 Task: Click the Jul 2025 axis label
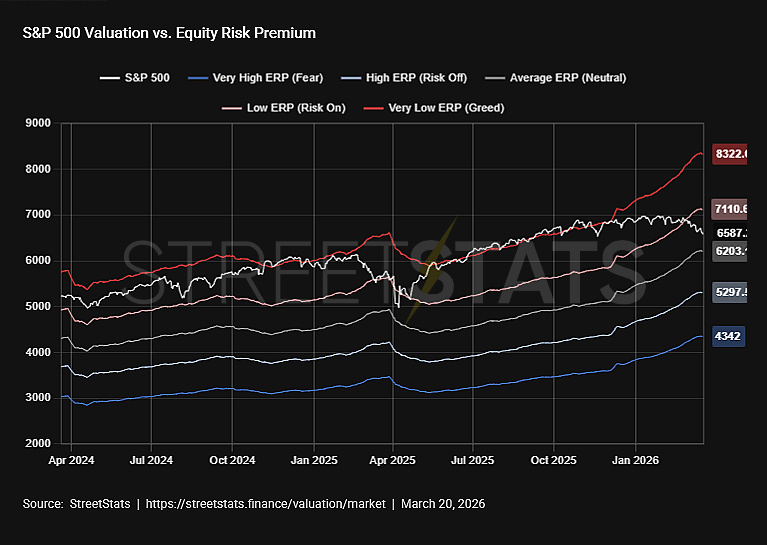pyautogui.click(x=473, y=460)
